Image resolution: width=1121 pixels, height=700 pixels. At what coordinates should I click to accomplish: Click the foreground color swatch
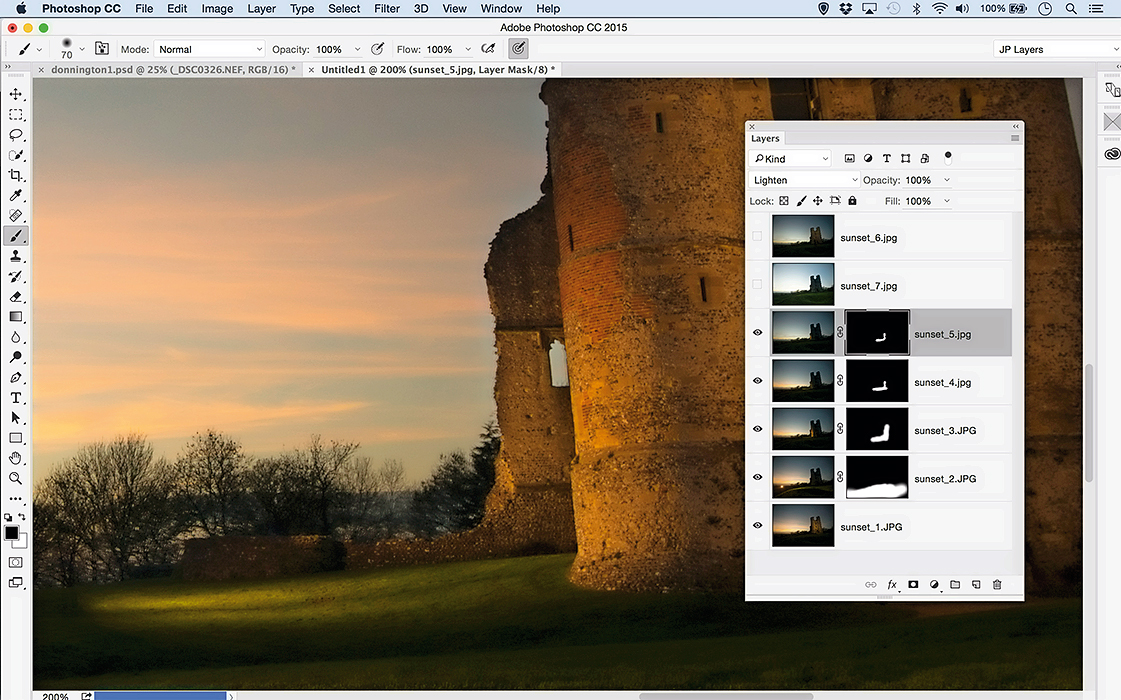tap(12, 533)
